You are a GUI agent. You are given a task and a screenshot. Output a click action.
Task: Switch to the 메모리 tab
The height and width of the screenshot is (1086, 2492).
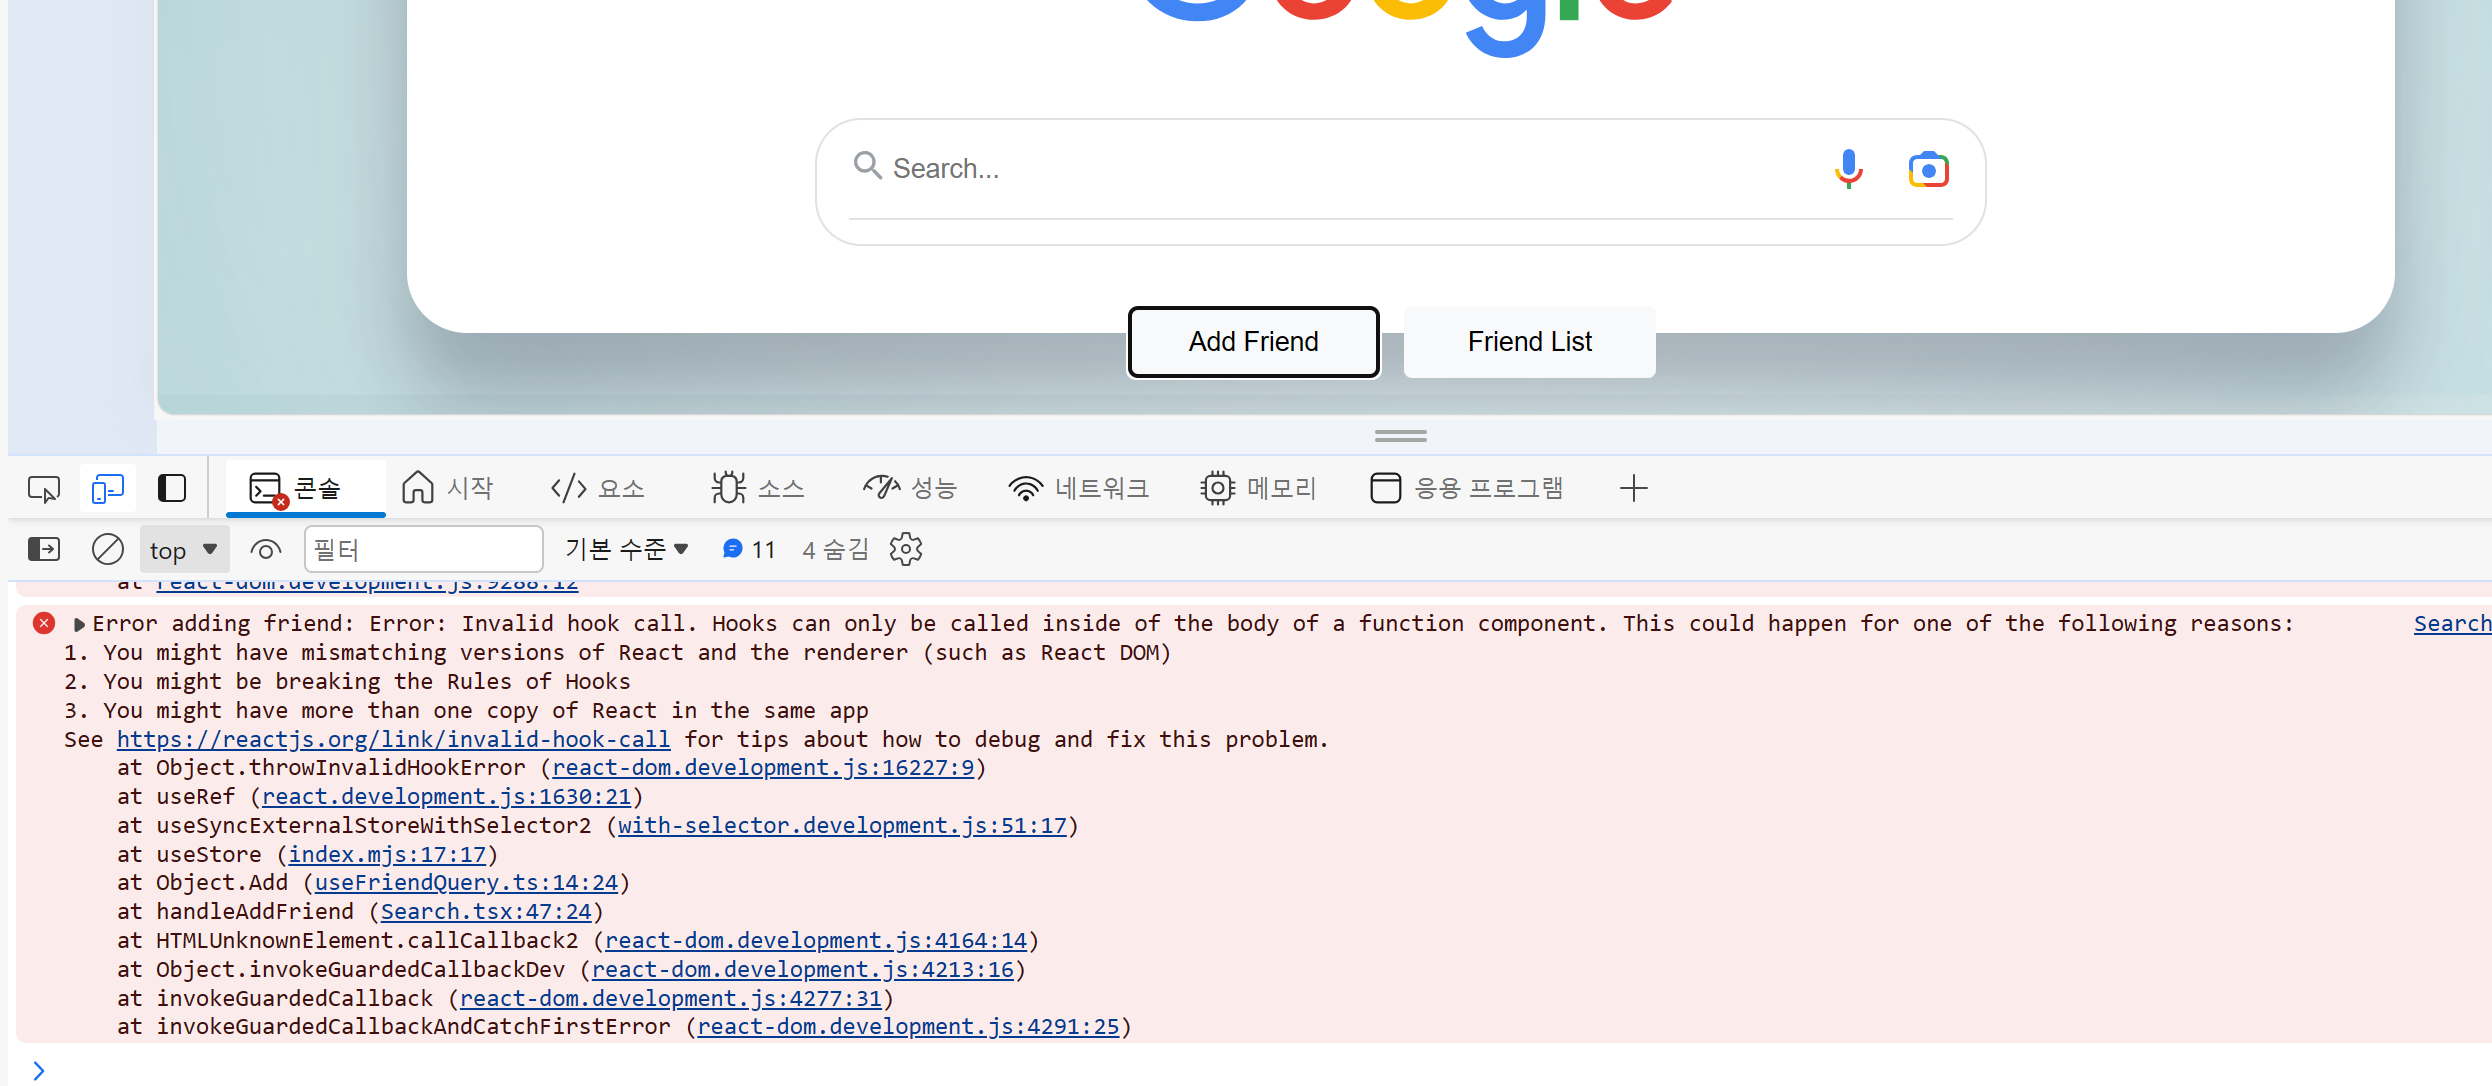click(1258, 488)
